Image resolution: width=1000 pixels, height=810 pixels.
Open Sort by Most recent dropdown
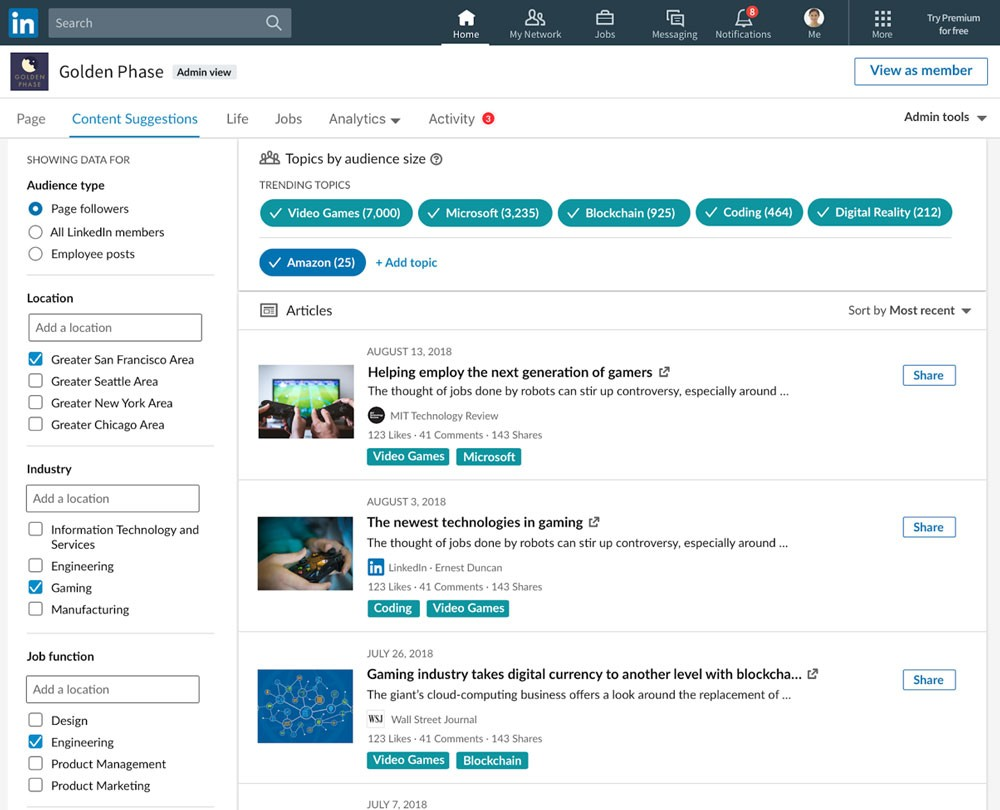pyautogui.click(x=909, y=311)
